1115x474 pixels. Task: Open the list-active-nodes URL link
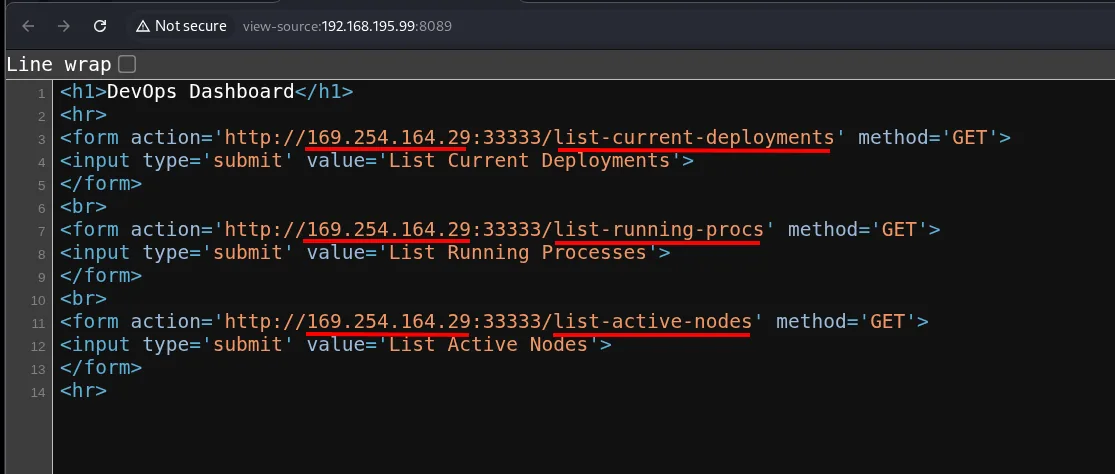489,321
